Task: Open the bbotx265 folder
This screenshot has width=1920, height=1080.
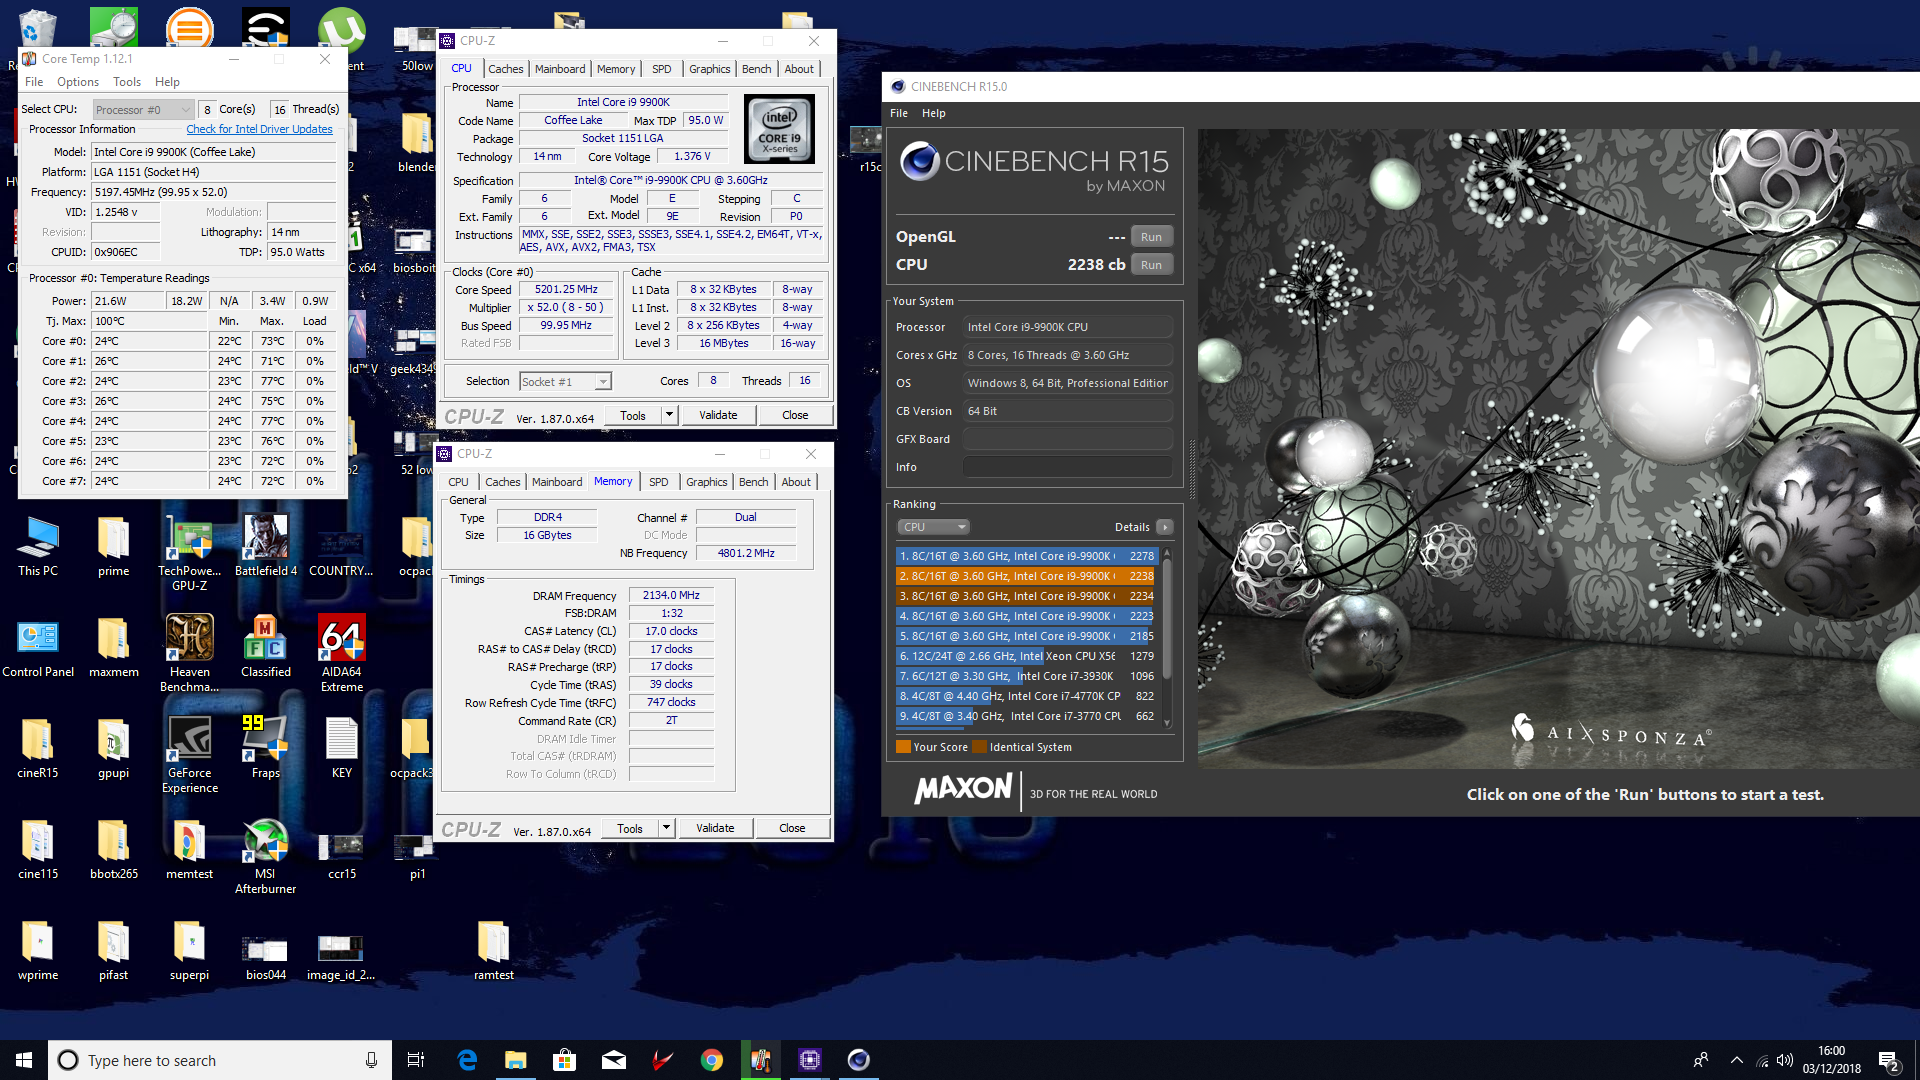Action: coord(113,850)
